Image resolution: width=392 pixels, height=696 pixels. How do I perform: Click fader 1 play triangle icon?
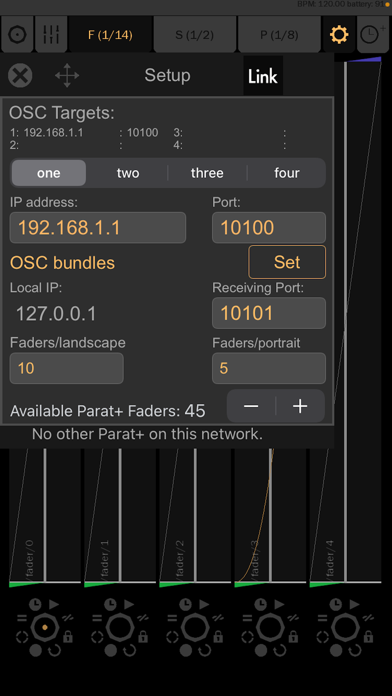click(129, 604)
